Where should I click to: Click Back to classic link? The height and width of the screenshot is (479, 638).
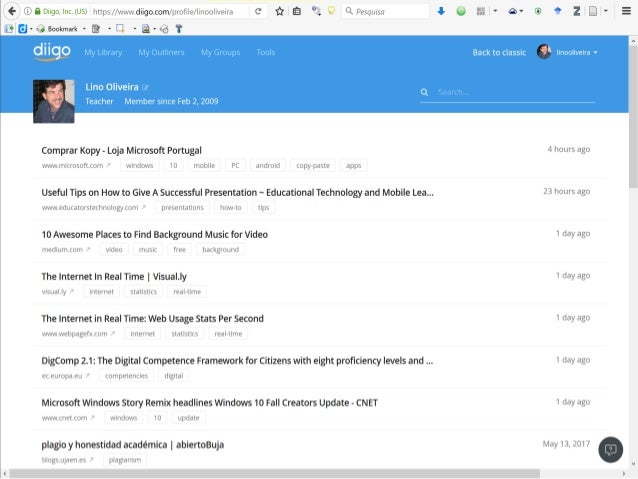[x=499, y=52]
